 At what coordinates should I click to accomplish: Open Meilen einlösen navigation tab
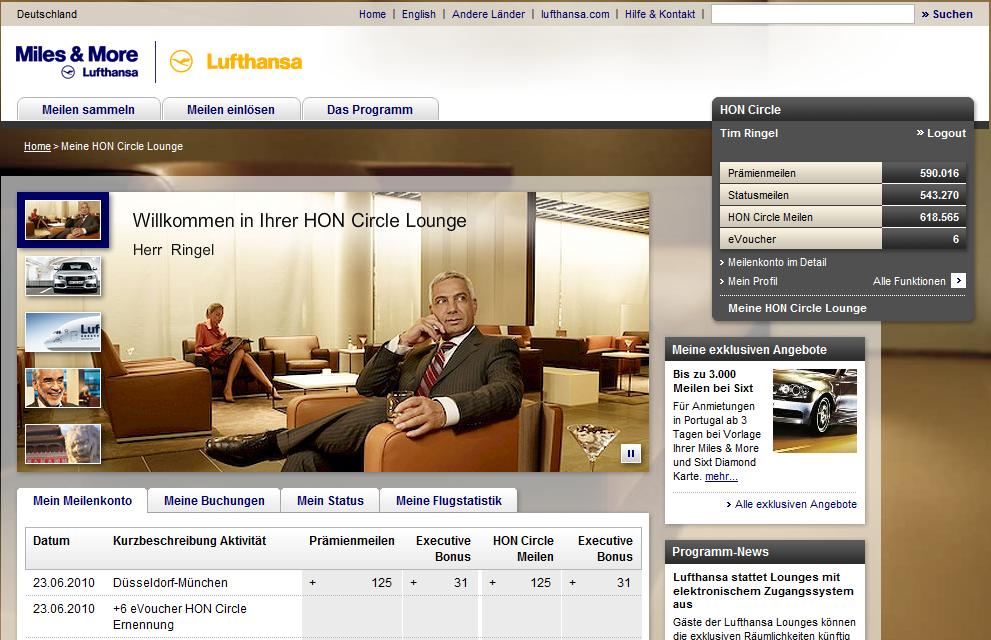pos(231,109)
